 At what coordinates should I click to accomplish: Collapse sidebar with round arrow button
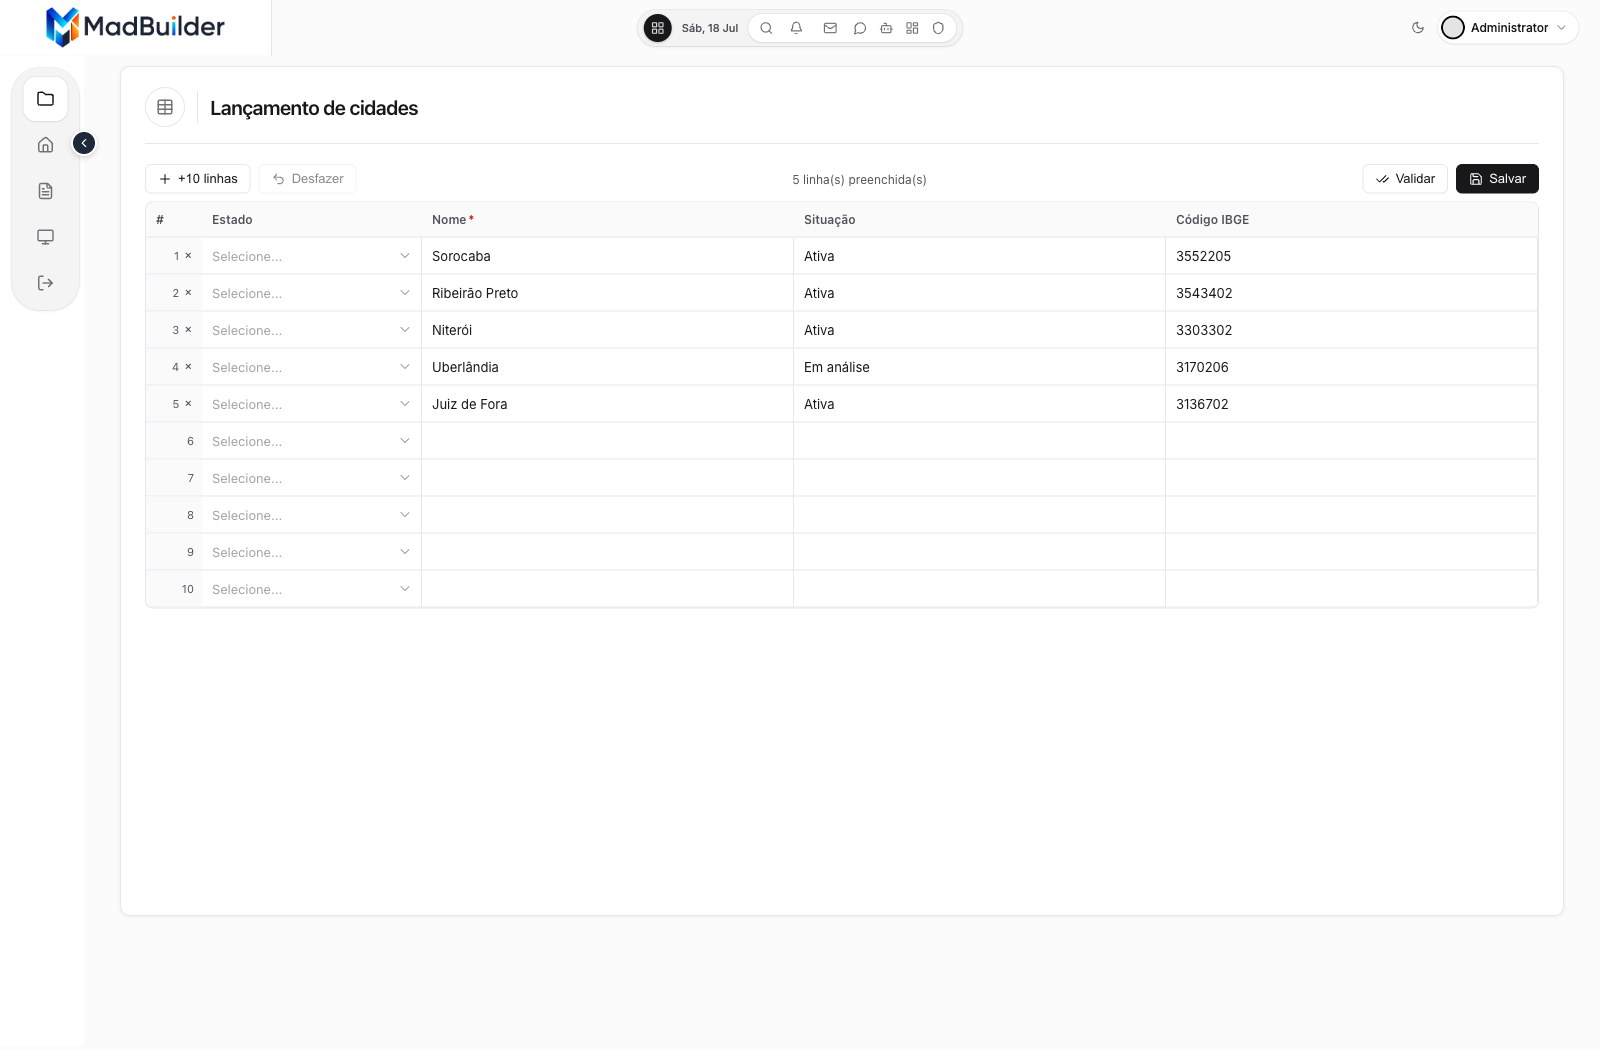coord(84,143)
